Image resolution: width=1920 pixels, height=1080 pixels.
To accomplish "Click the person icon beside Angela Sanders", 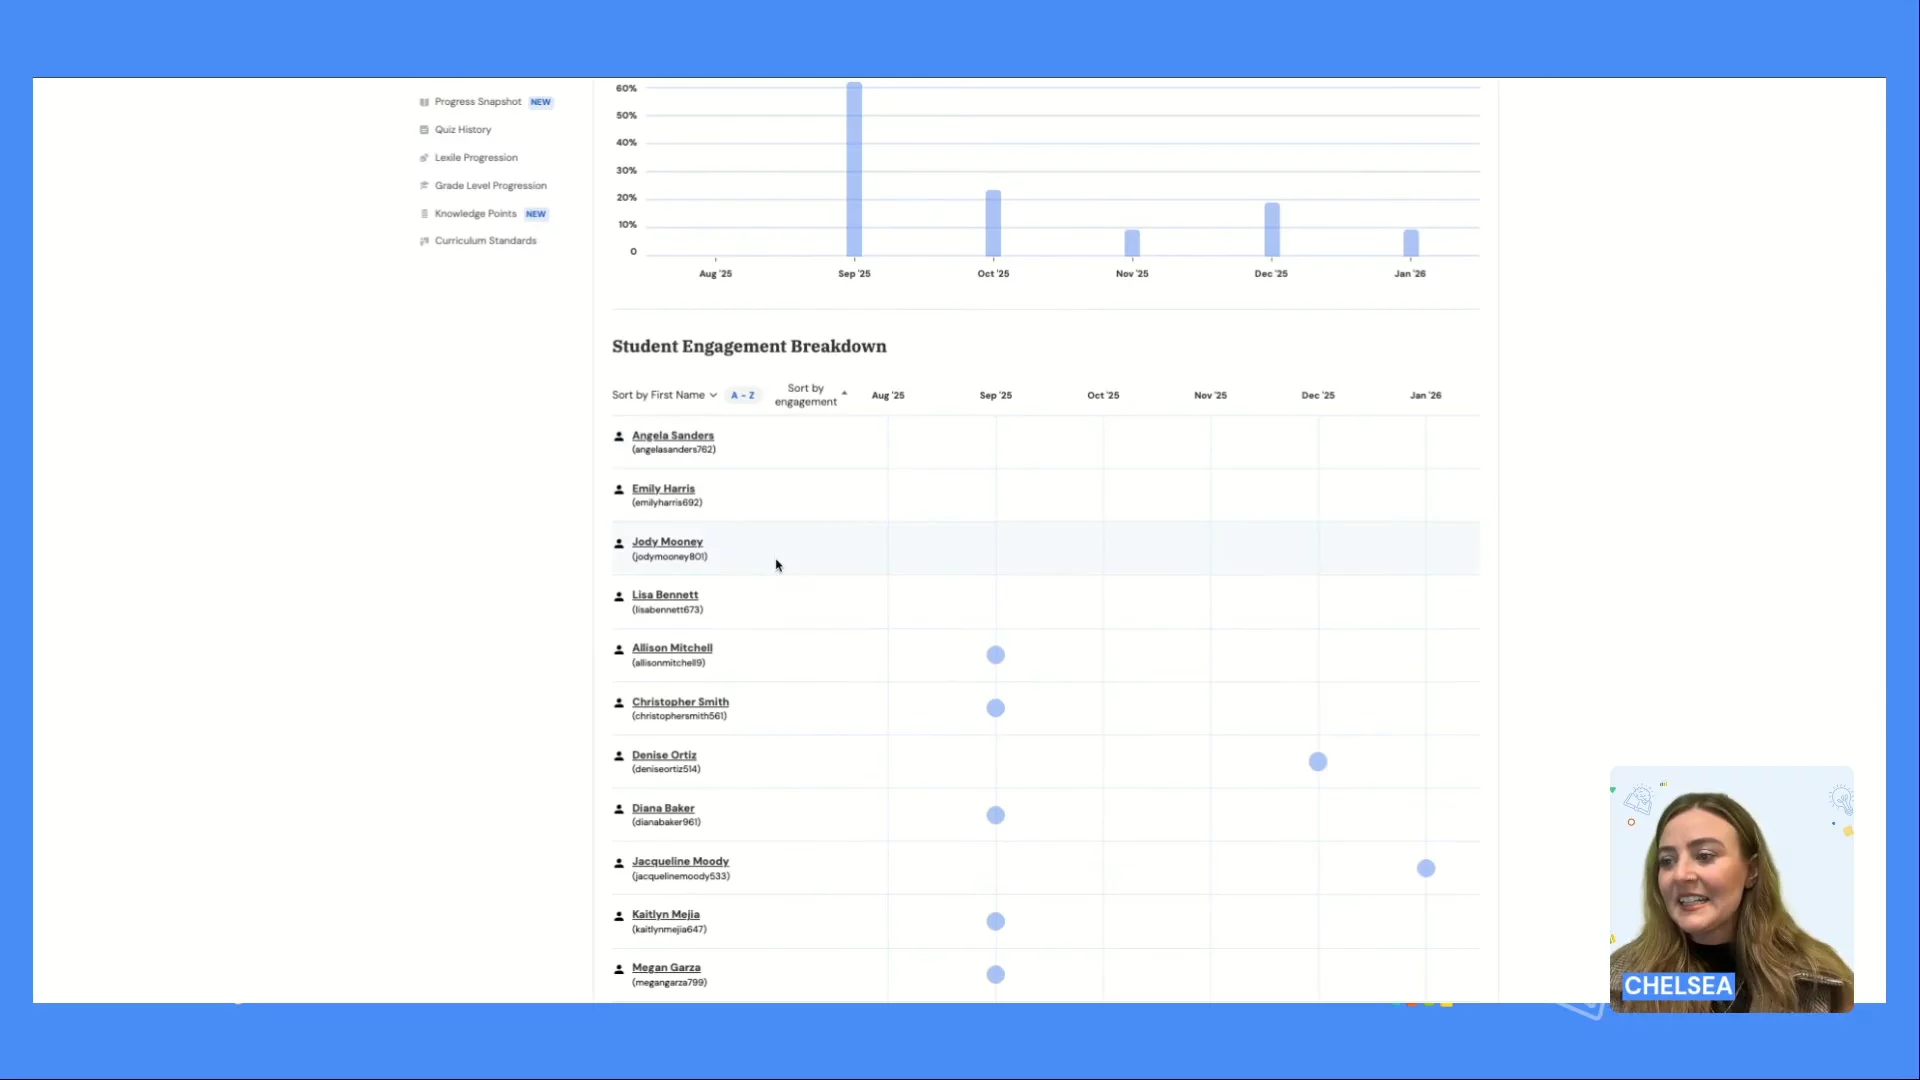I will click(619, 437).
